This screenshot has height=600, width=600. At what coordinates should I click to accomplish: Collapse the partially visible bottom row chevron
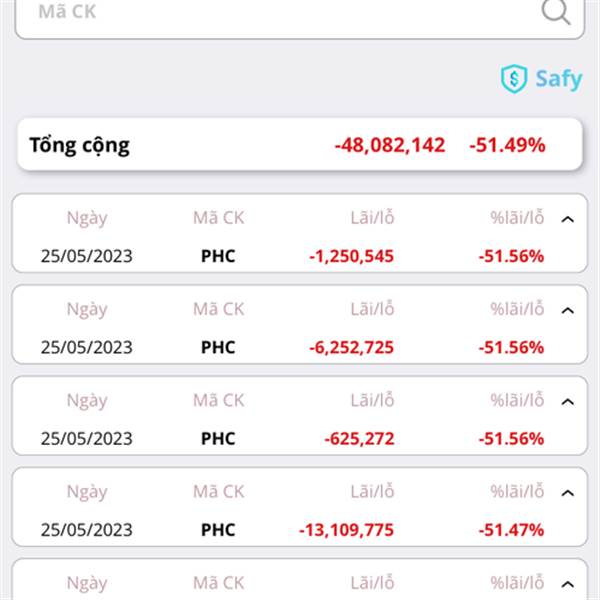[x=568, y=584]
